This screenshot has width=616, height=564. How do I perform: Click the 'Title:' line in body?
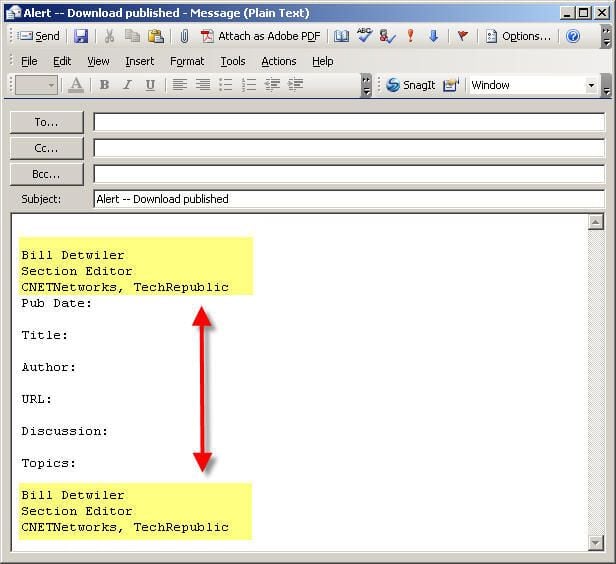click(44, 335)
